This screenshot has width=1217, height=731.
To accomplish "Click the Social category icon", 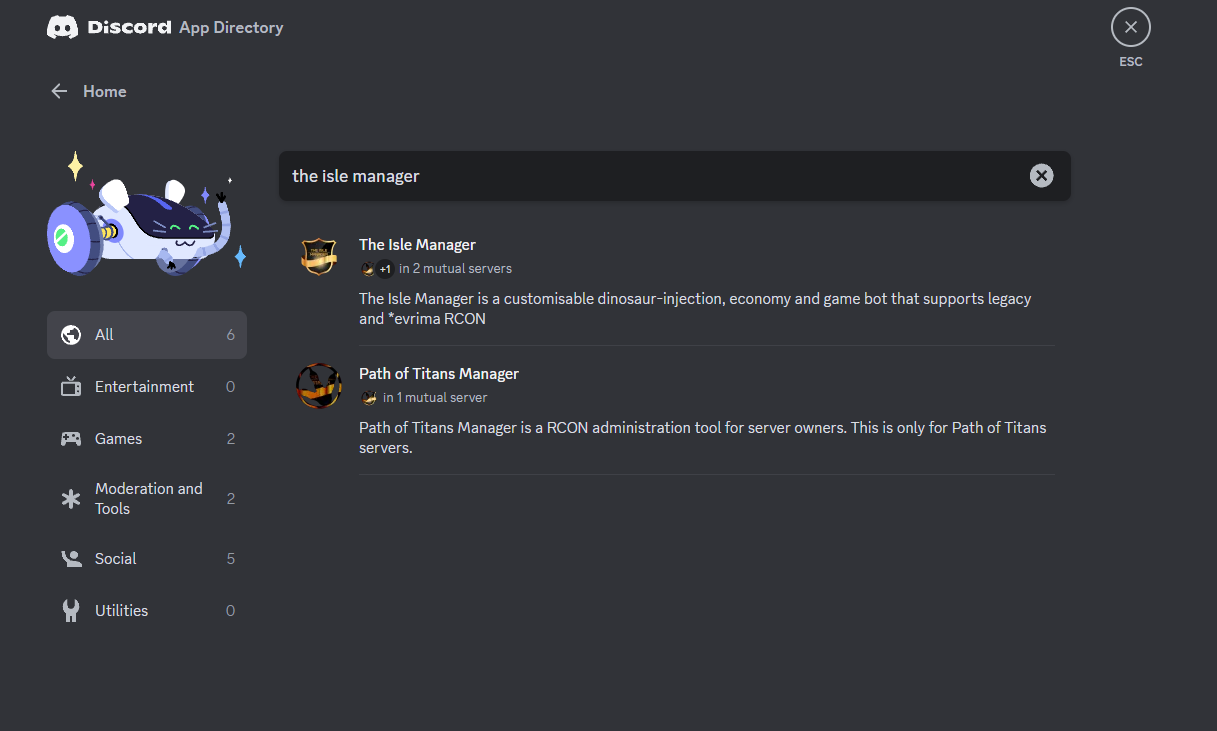I will 71,559.
